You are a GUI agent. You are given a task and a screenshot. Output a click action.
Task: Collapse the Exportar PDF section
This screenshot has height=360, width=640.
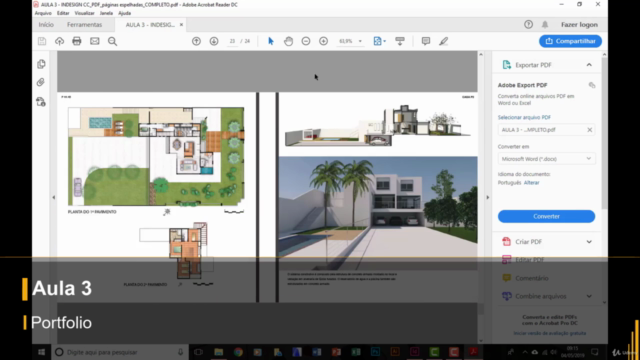pyautogui.click(x=589, y=65)
